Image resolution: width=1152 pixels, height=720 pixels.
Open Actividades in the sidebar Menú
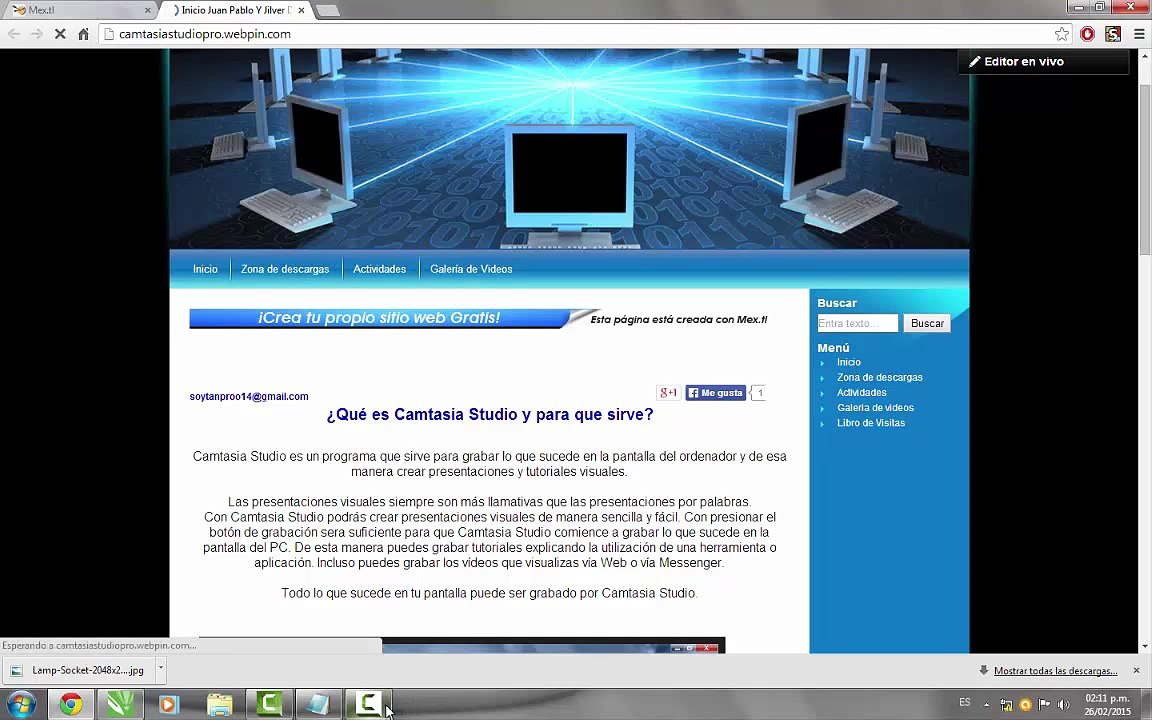tap(862, 392)
